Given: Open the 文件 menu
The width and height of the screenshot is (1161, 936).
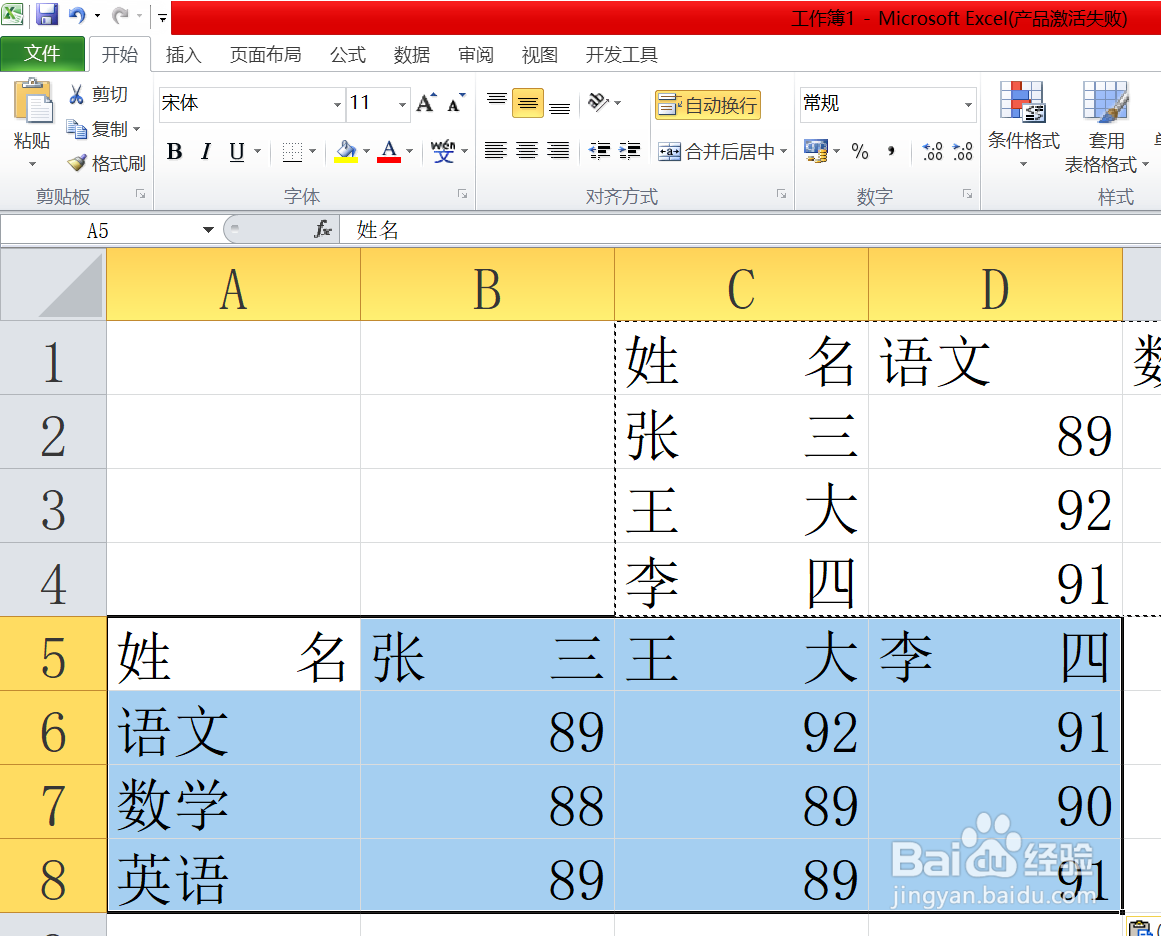Looking at the screenshot, I should click(x=43, y=54).
